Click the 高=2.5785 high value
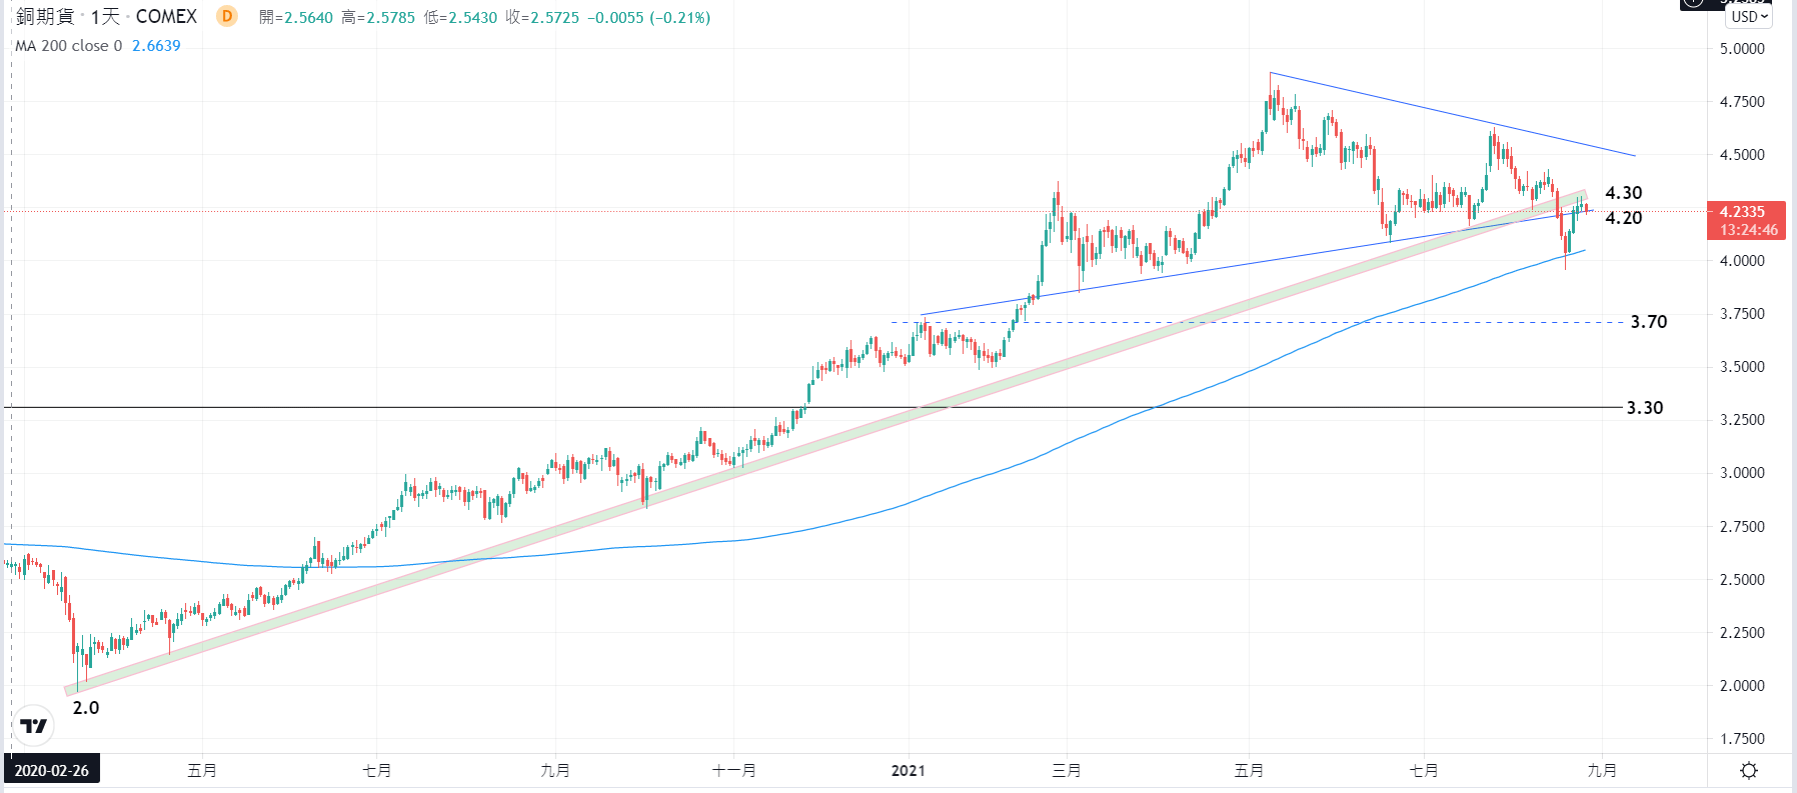This screenshot has height=793, width=1797. [x=378, y=18]
